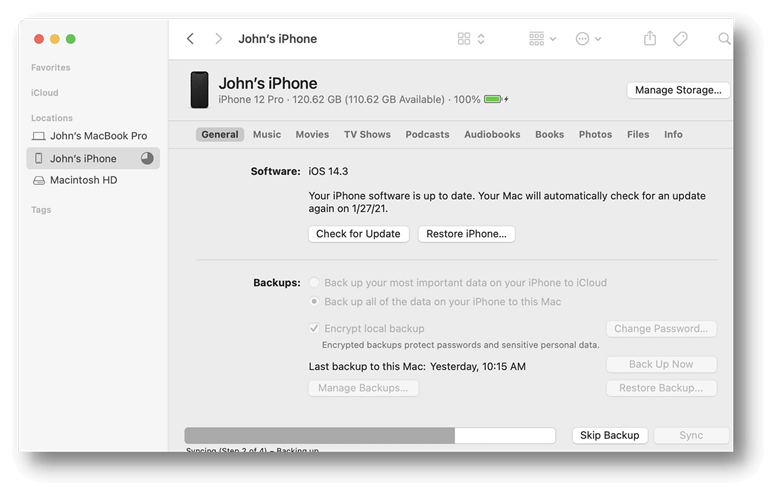Click the John's iPhone window title
The height and width of the screenshot is (494, 775).
pyautogui.click(x=278, y=39)
